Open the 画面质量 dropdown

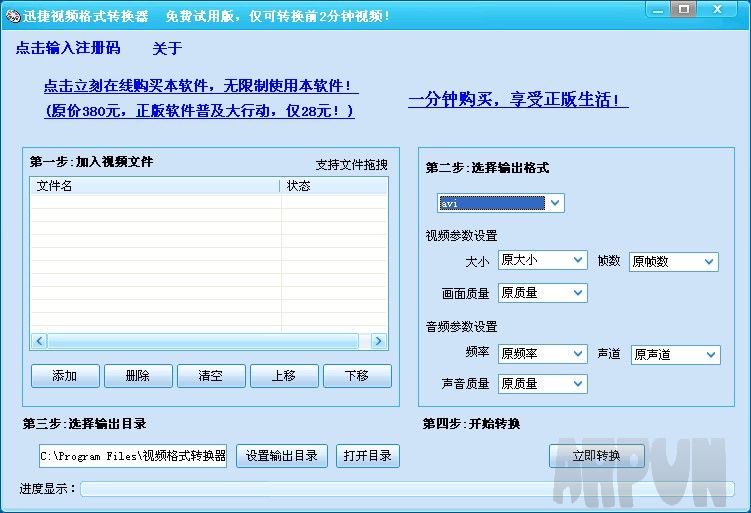tap(543, 293)
